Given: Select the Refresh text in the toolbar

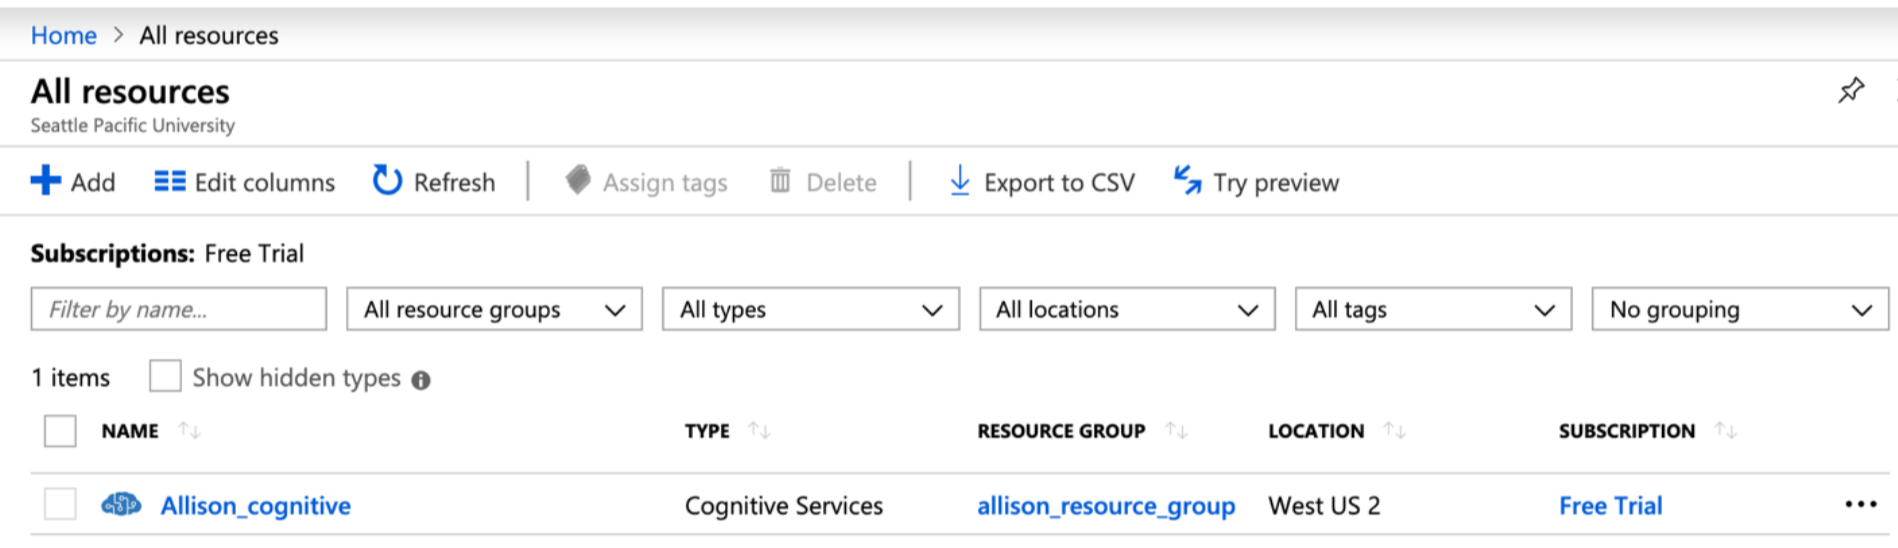Looking at the screenshot, I should click(x=454, y=182).
